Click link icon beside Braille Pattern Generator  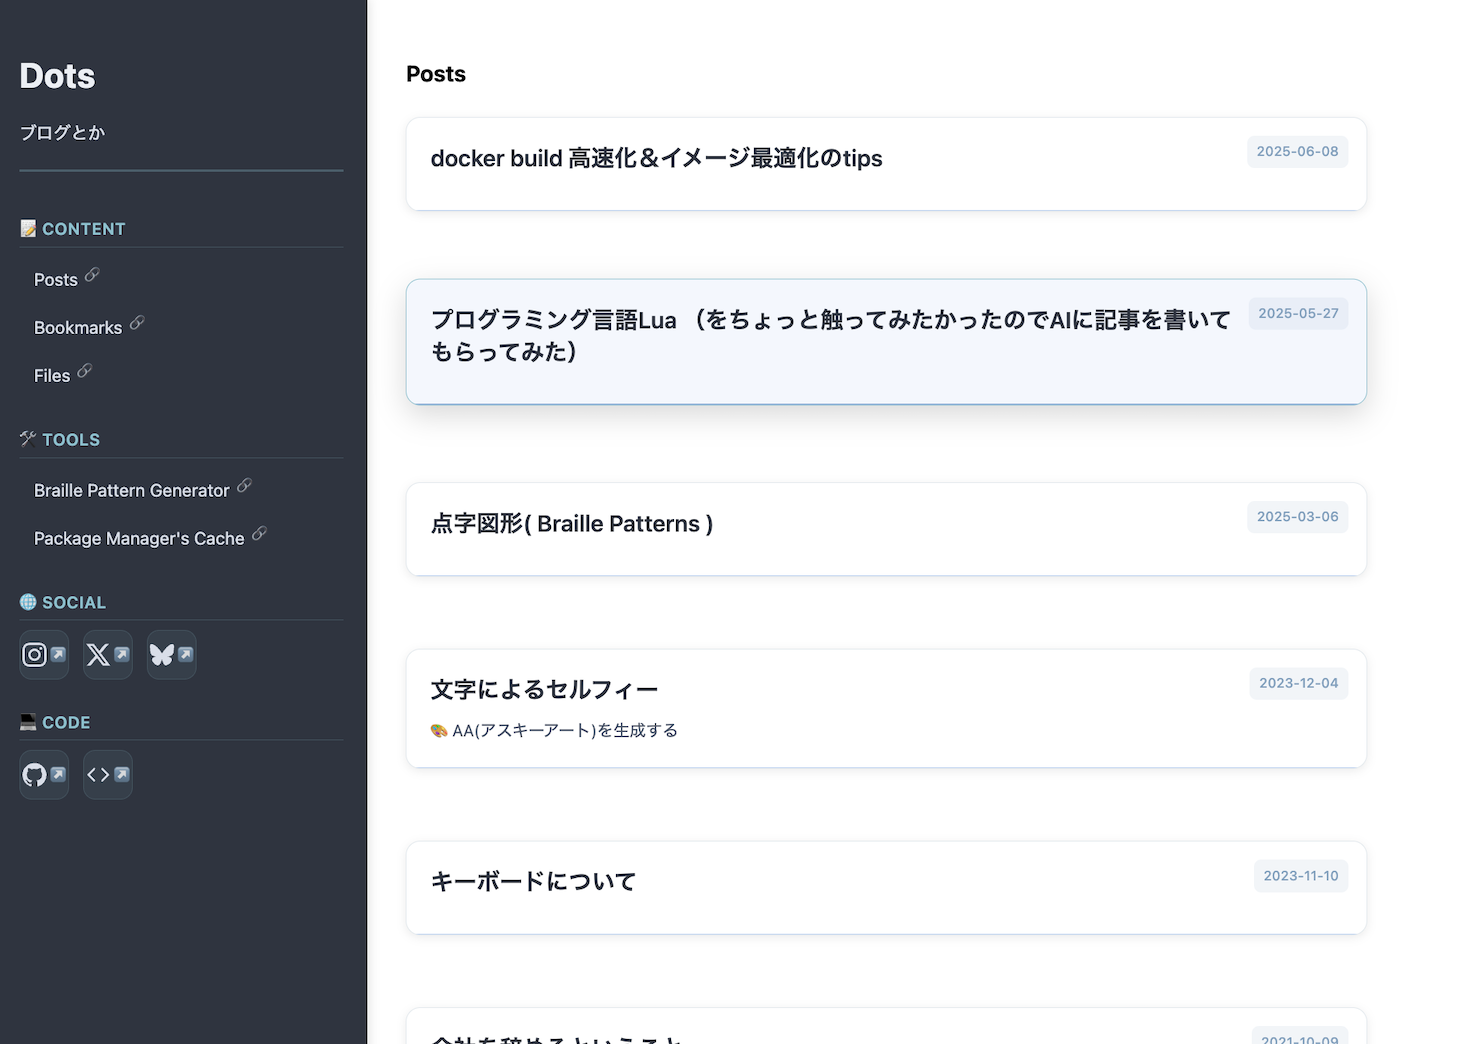point(244,485)
